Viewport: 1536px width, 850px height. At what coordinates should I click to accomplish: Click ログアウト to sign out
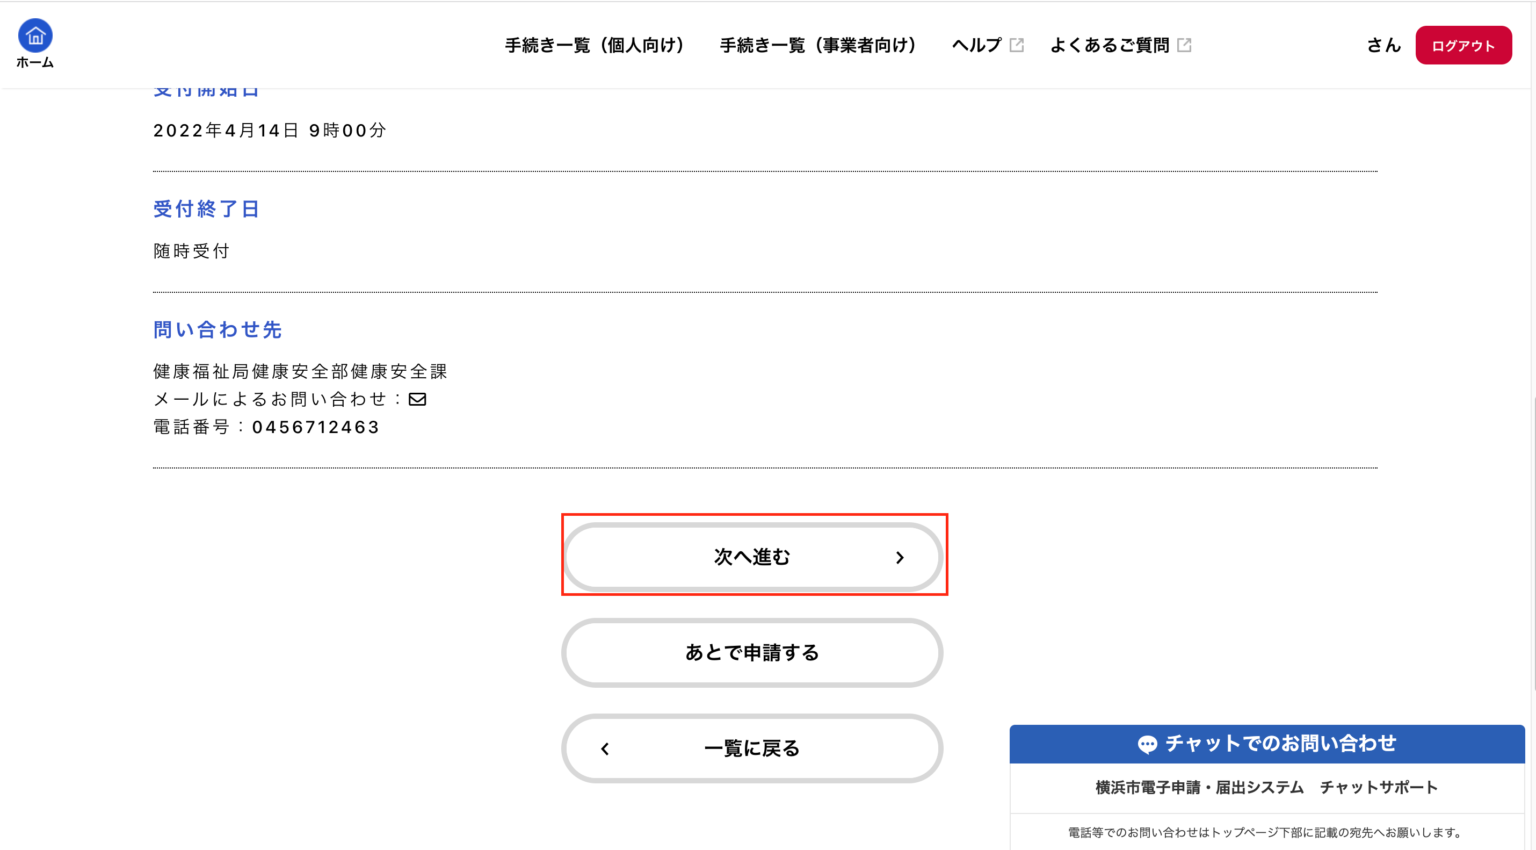[x=1463, y=45]
